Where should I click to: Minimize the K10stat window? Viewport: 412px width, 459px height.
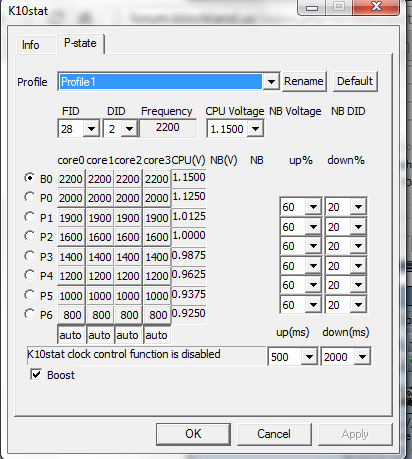pos(312,7)
